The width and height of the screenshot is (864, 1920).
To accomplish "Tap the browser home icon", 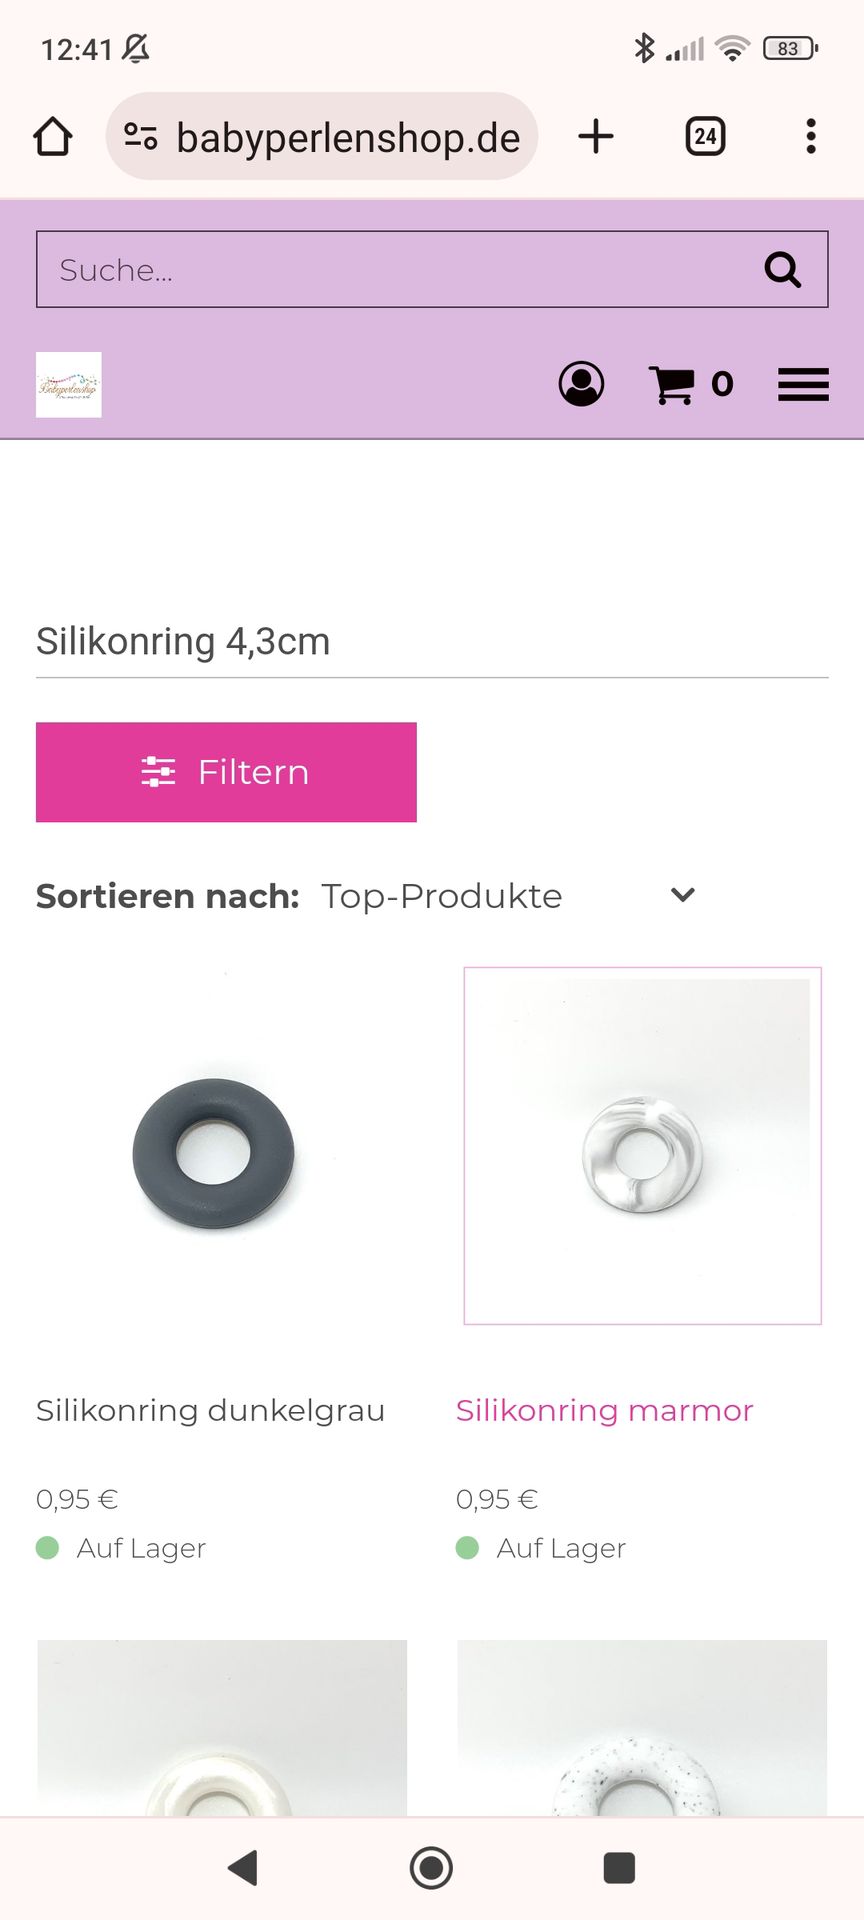I will [53, 137].
